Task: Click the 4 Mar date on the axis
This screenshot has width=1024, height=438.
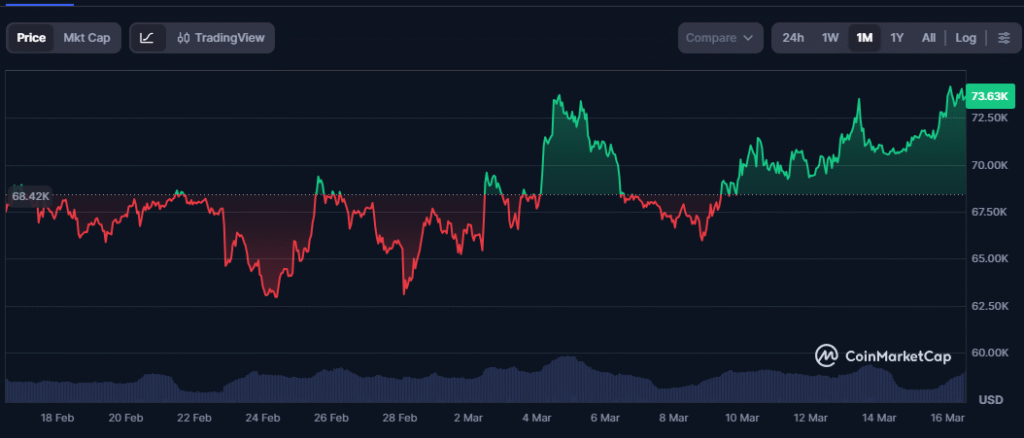Action: (537, 417)
